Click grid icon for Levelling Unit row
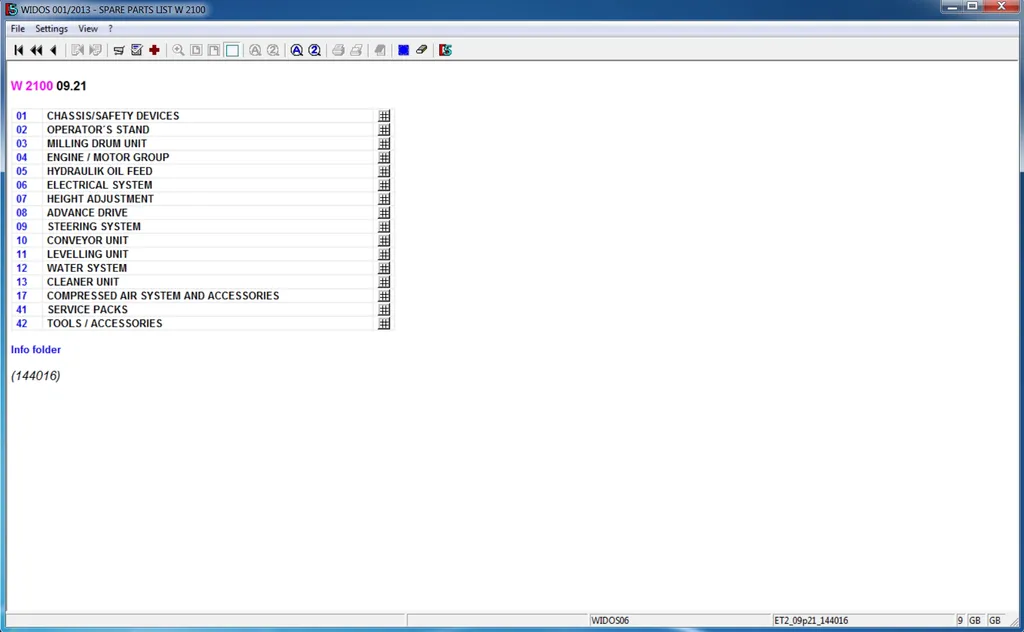 point(384,255)
